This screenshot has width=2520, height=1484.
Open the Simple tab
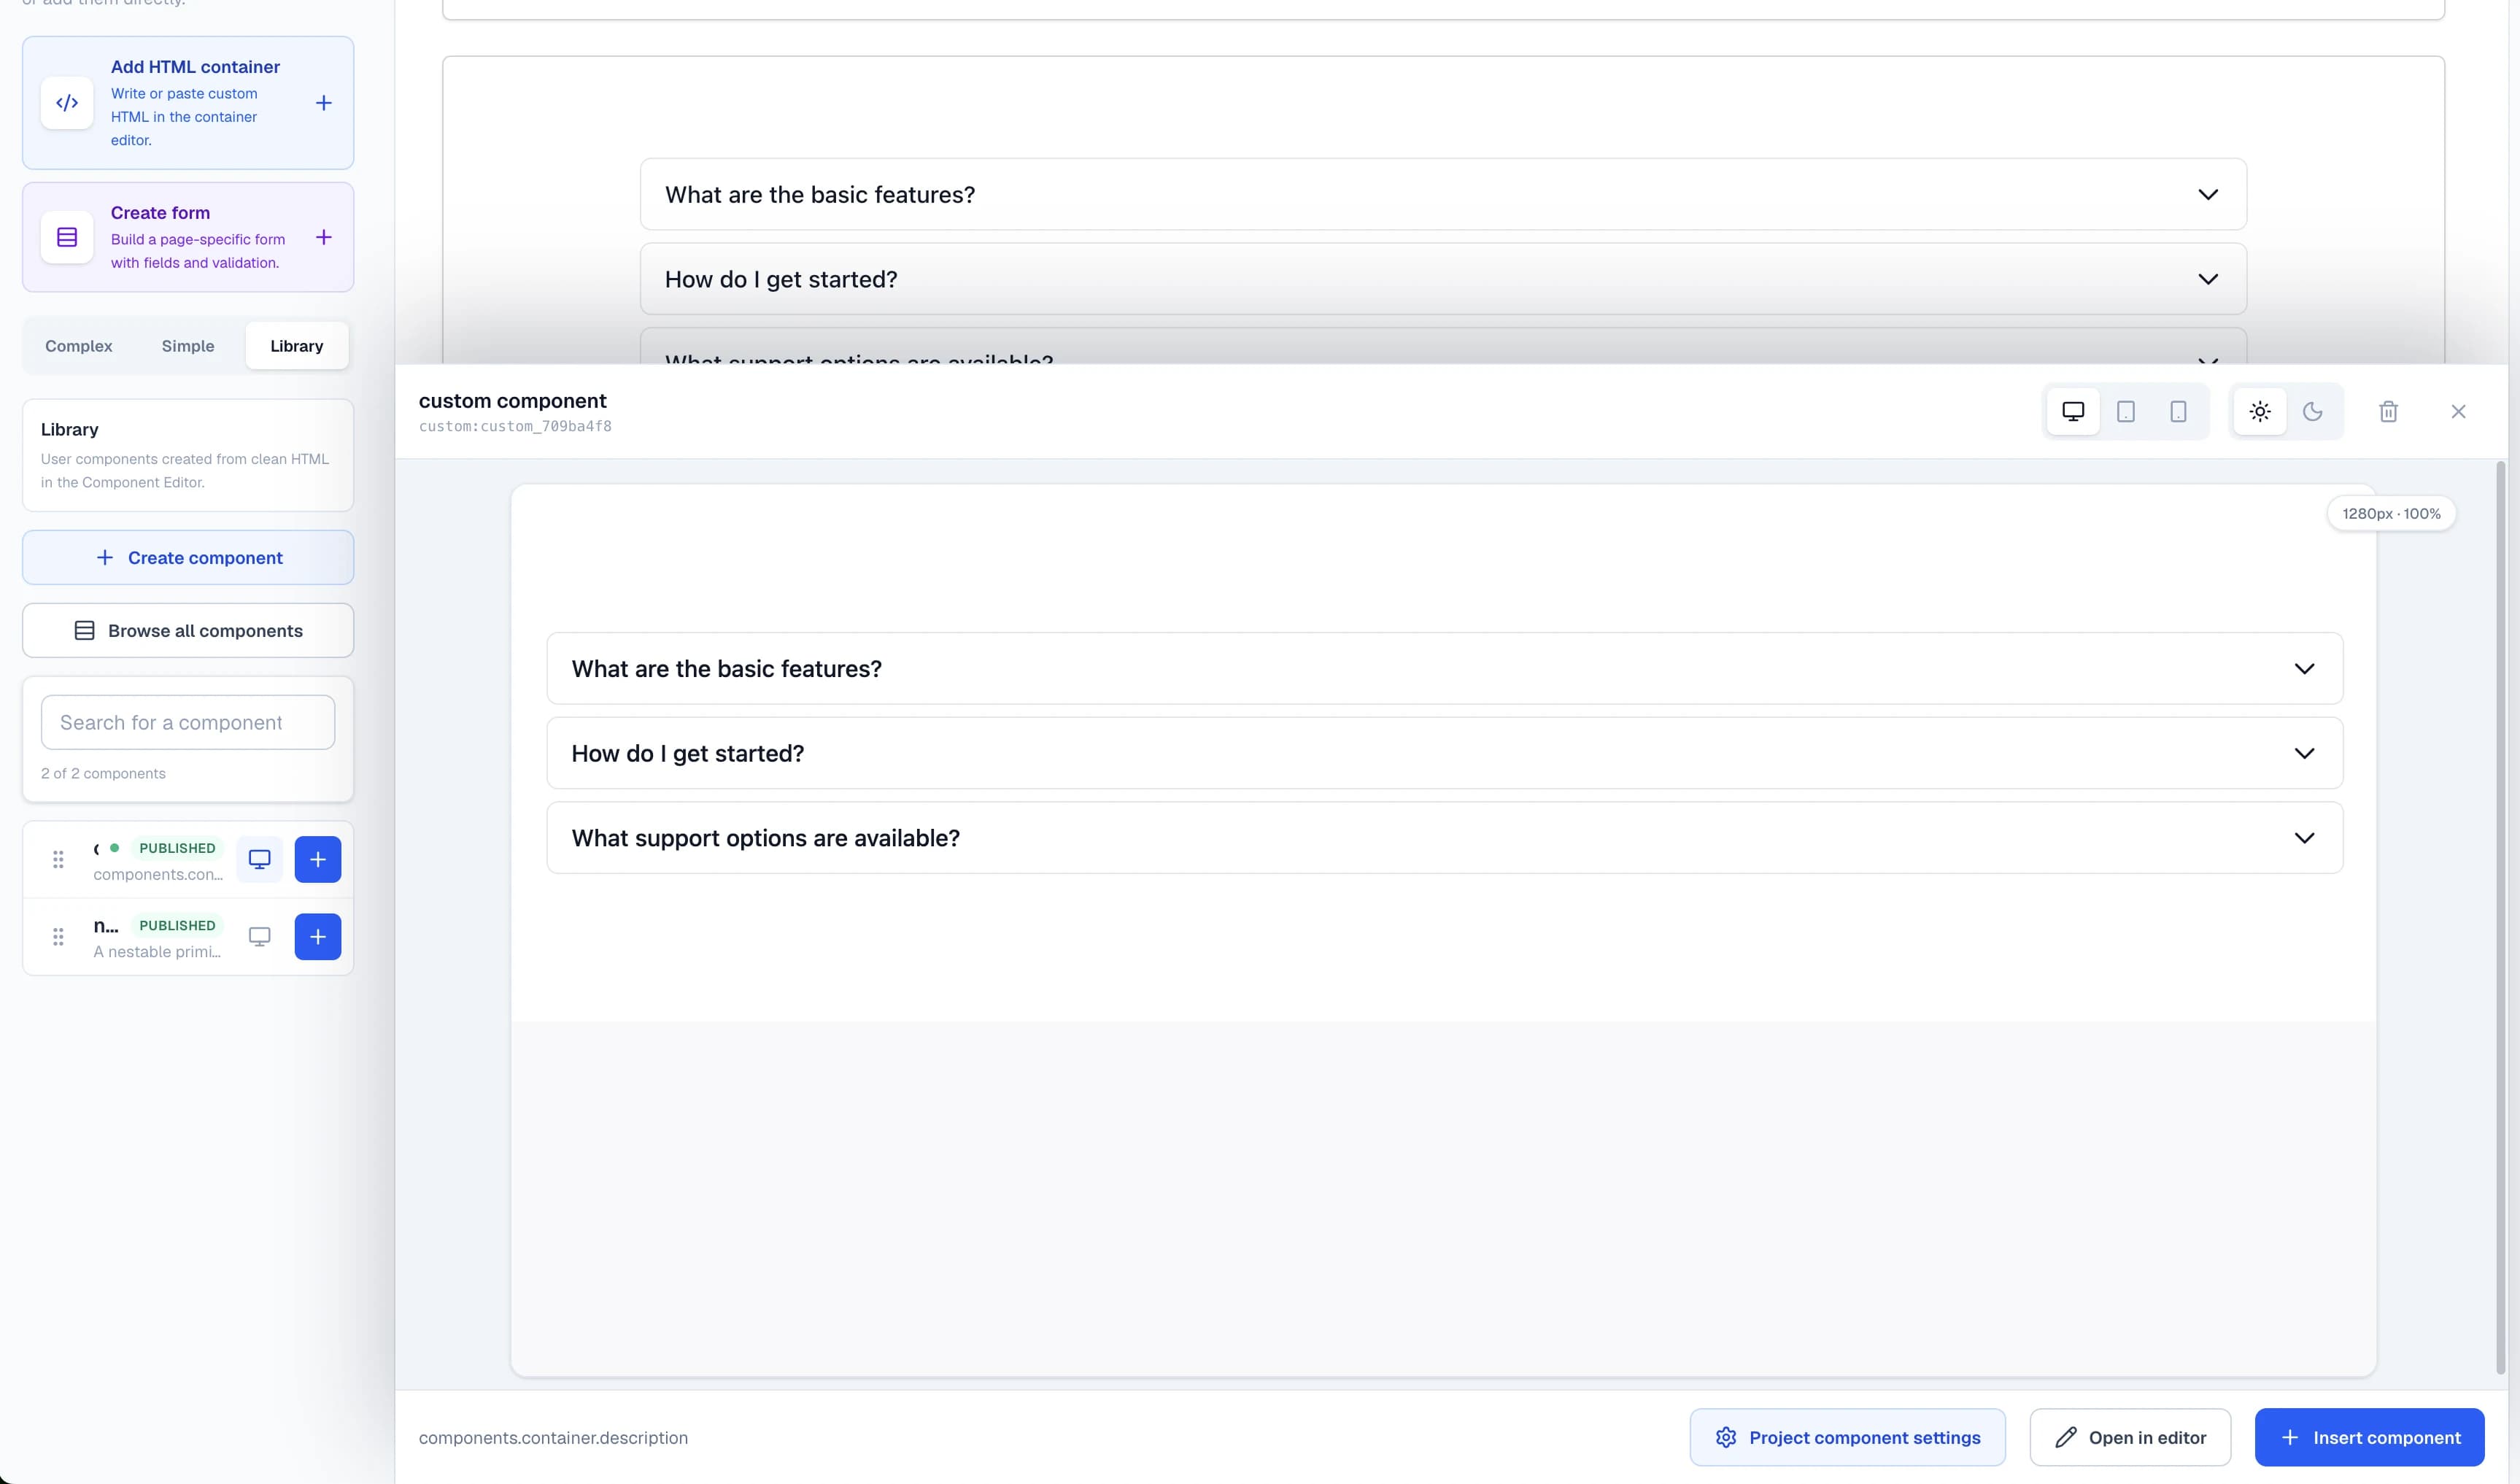(188, 346)
